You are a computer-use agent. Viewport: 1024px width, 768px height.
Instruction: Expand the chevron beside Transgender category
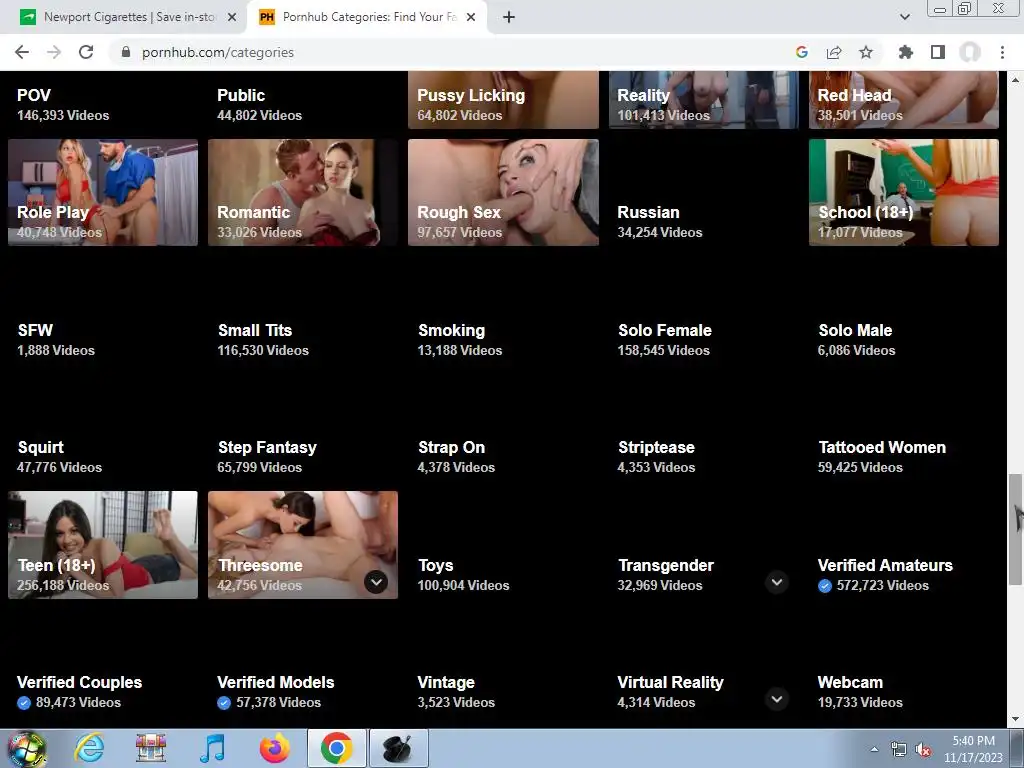776,582
